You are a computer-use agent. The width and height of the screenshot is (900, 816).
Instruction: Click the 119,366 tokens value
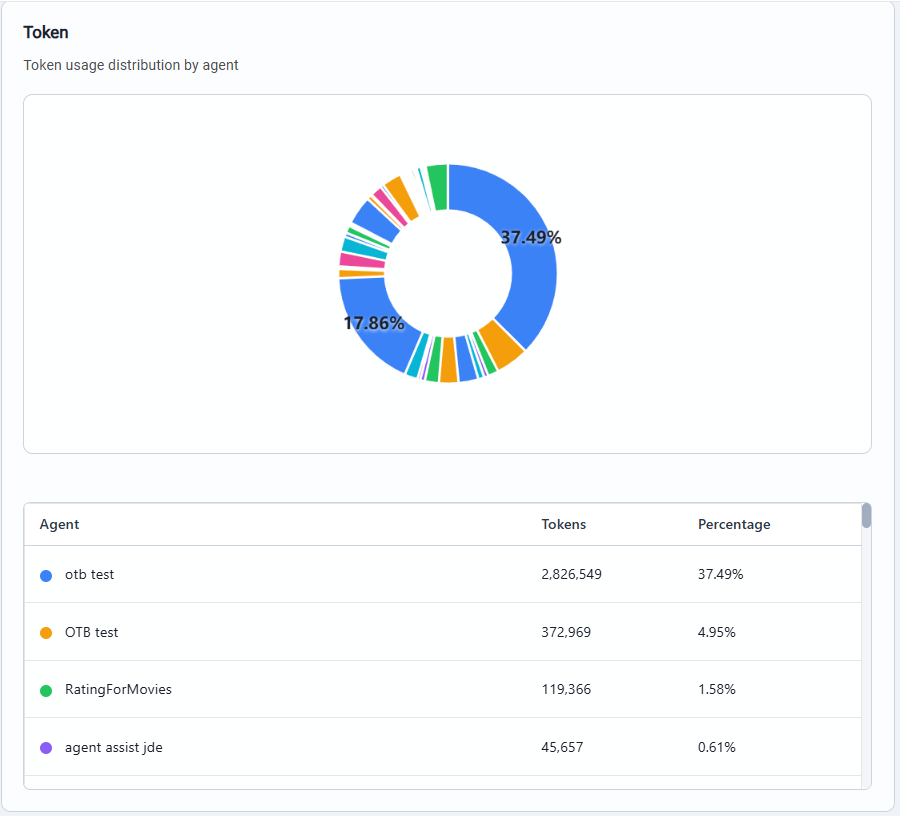pyautogui.click(x=566, y=689)
